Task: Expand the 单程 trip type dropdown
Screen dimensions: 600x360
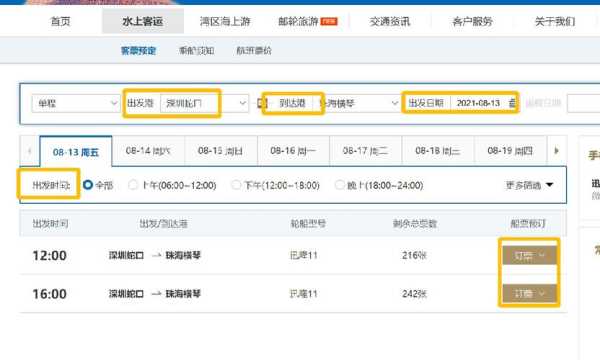Action: [x=75, y=103]
